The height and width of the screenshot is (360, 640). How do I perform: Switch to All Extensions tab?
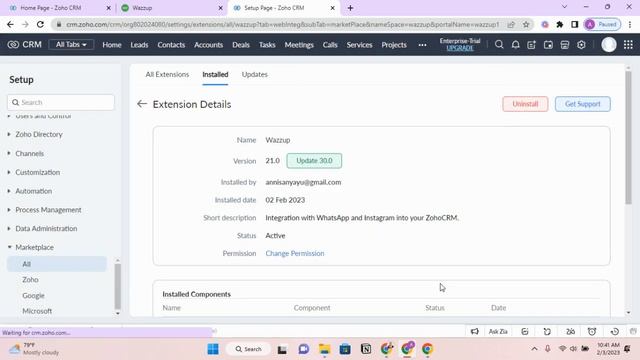click(167, 74)
